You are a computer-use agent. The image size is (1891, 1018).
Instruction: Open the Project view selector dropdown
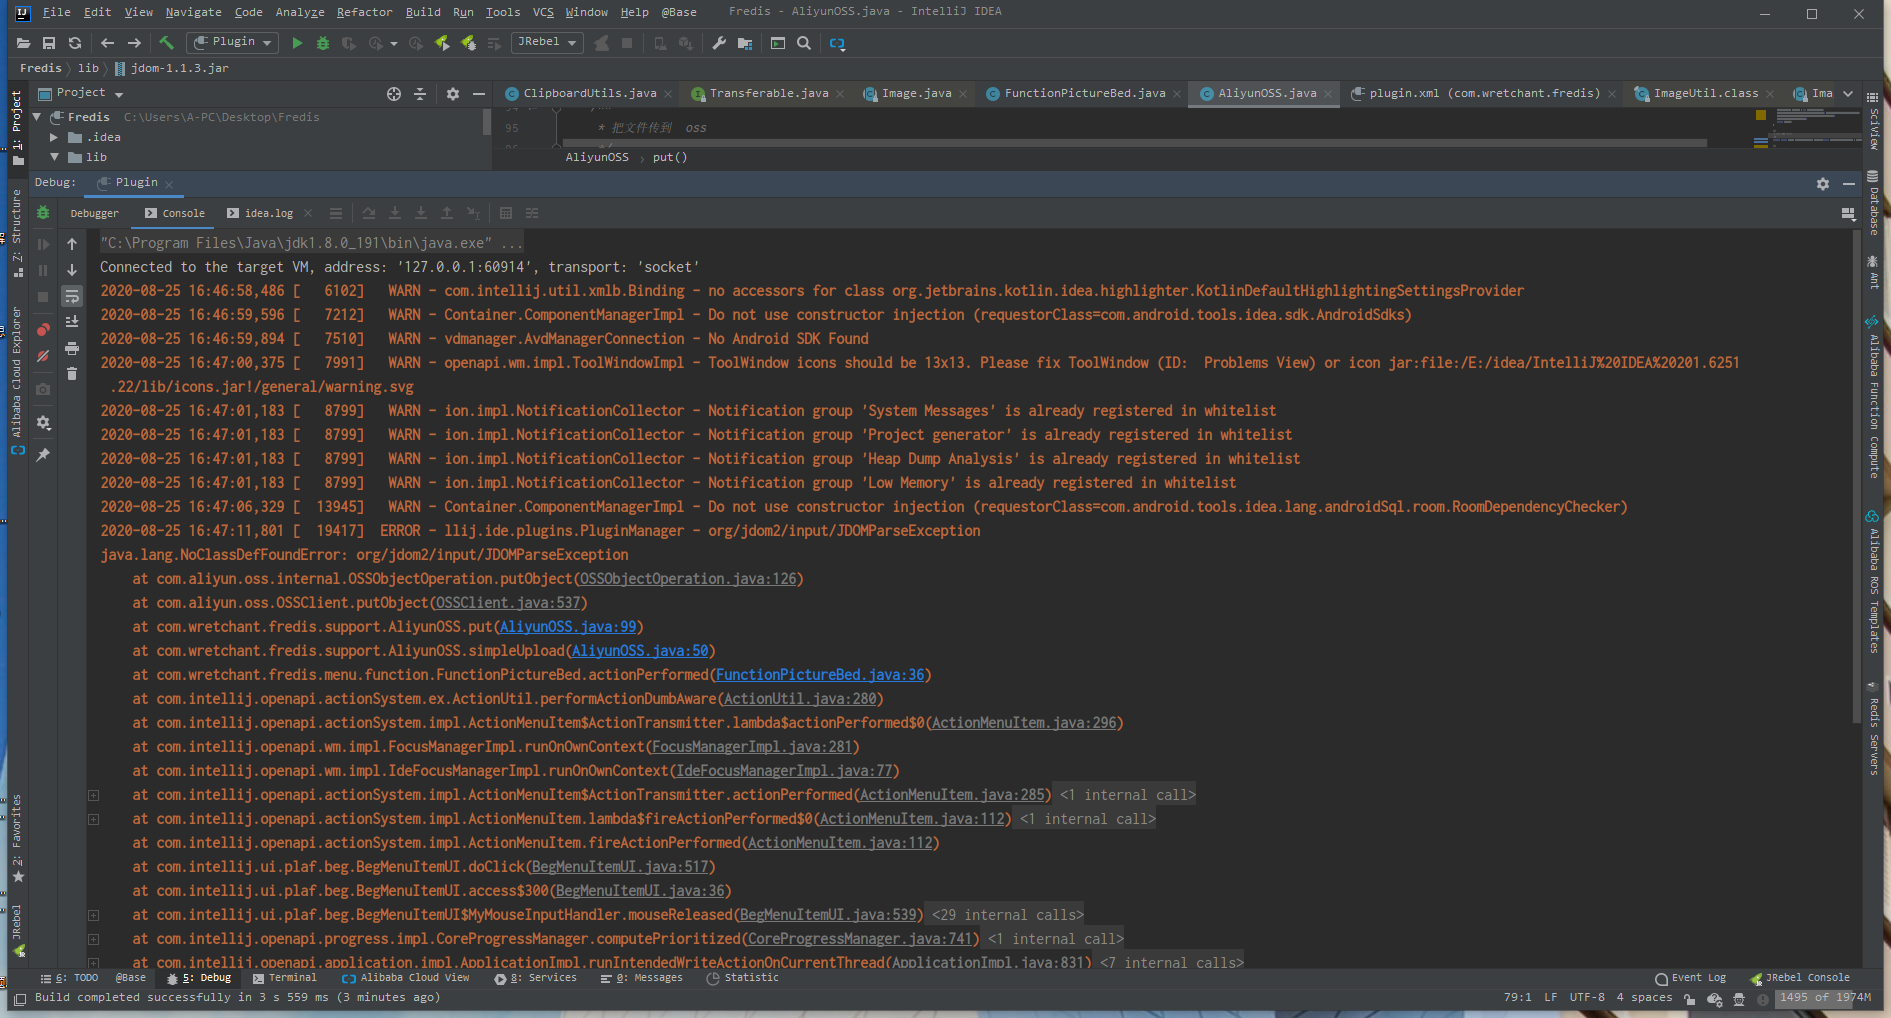click(81, 93)
